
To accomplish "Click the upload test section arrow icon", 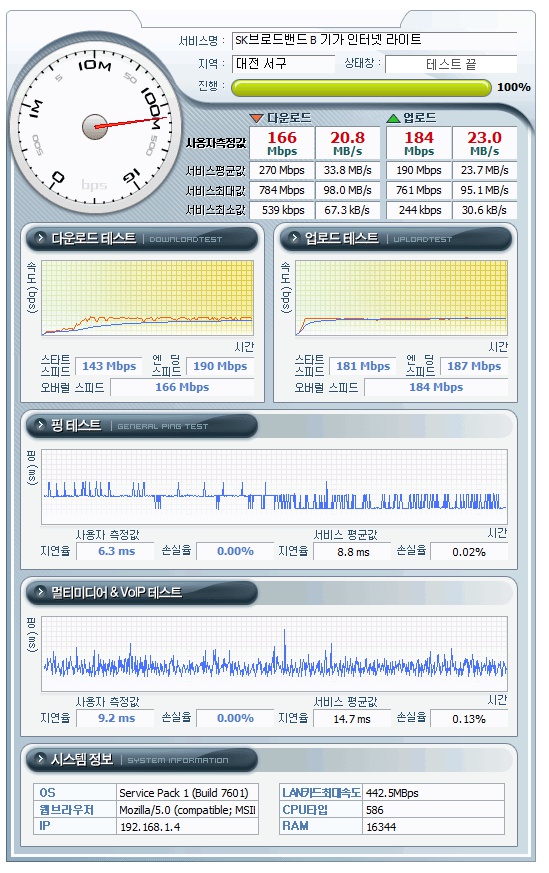I will (x=294, y=238).
